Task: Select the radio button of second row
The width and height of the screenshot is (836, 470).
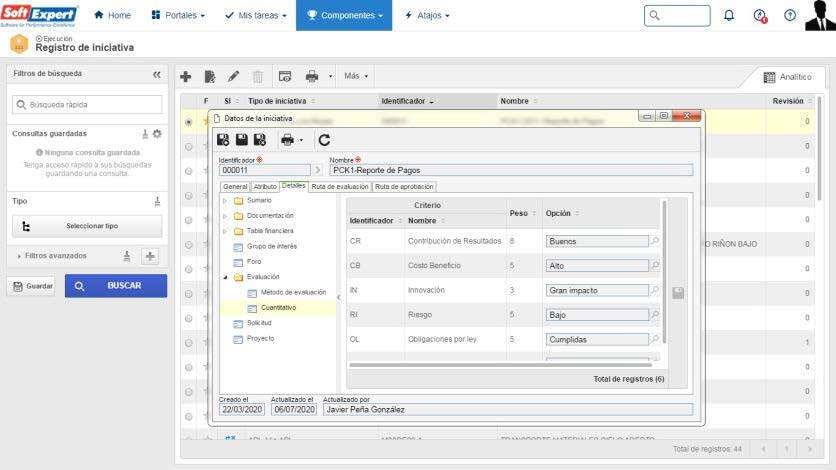Action: pos(189,147)
